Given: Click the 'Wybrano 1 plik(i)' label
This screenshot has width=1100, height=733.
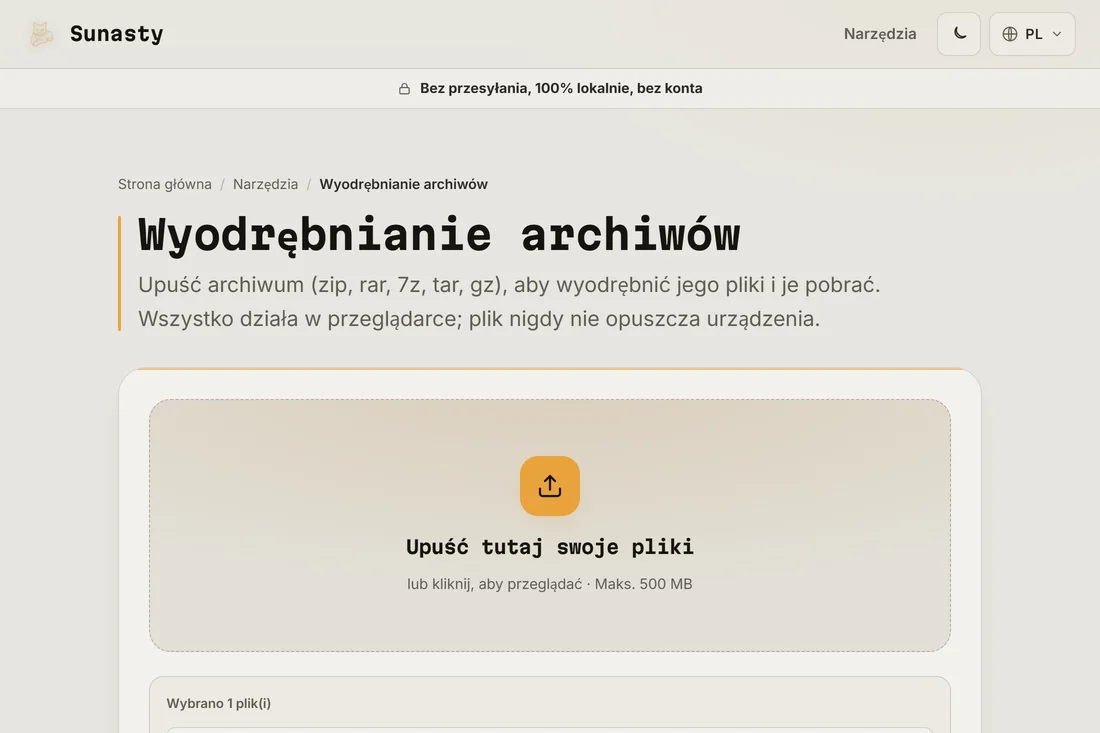Looking at the screenshot, I should click(x=219, y=703).
